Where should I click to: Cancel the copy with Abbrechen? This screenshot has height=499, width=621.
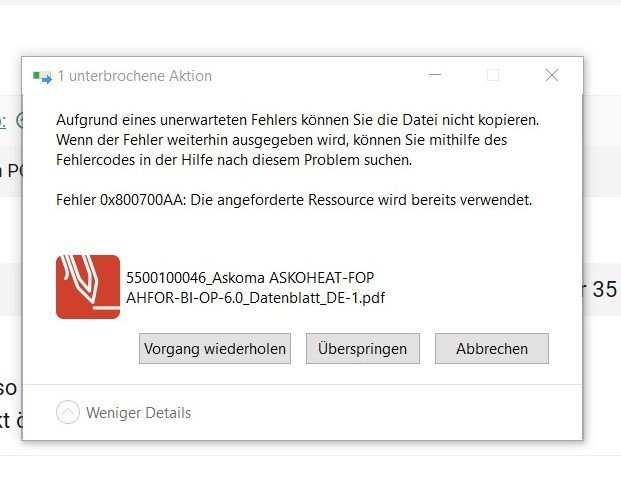(x=491, y=349)
